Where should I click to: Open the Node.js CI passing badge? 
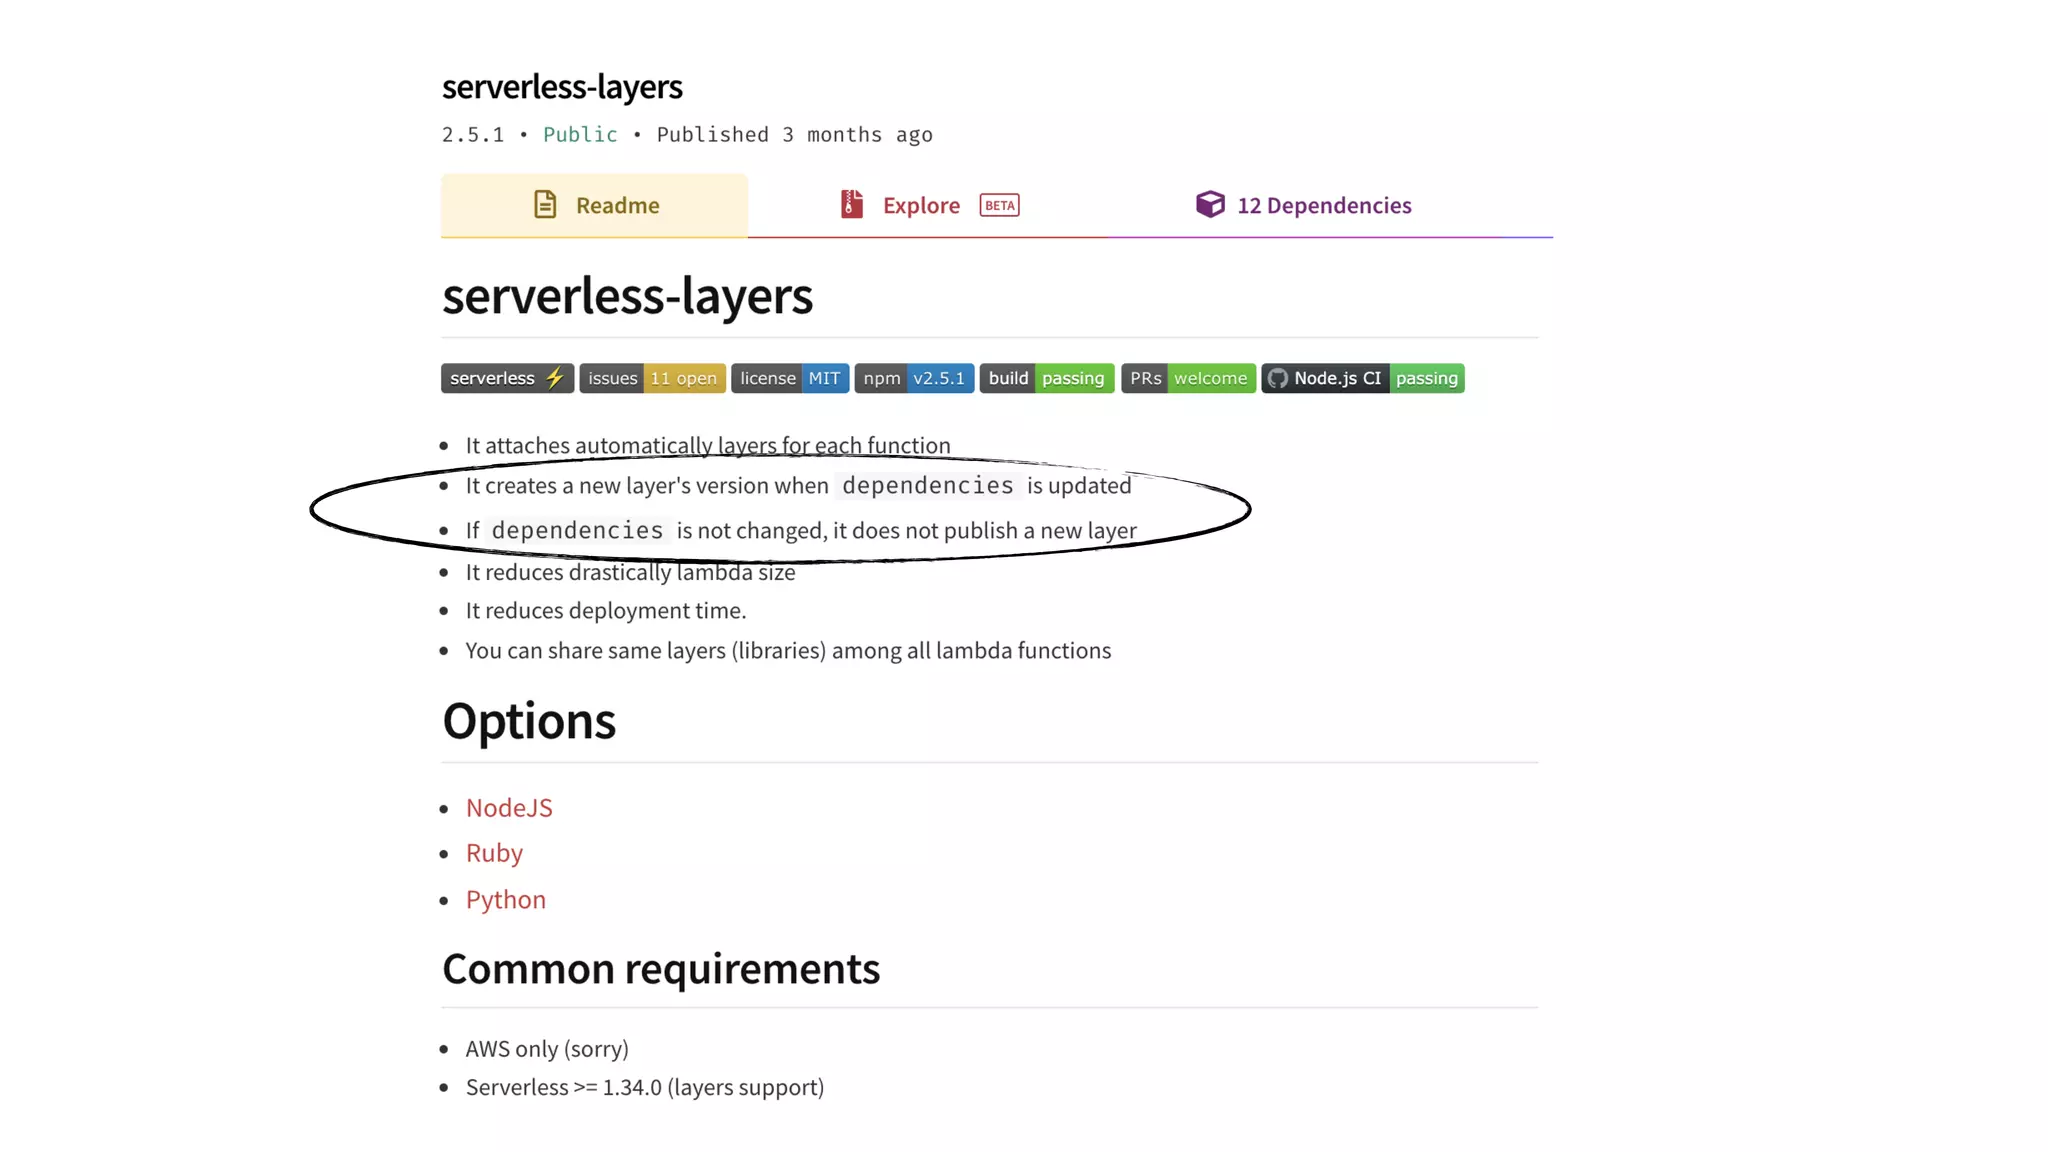click(x=1363, y=378)
